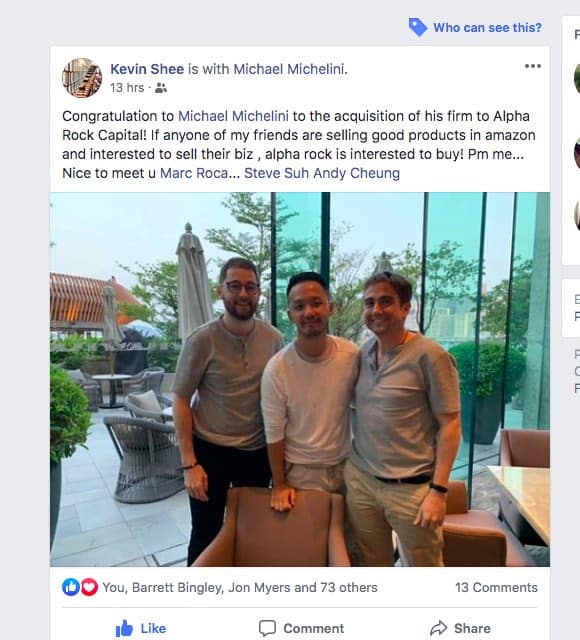
Task: View the list of people who reacted
Action: (x=240, y=587)
